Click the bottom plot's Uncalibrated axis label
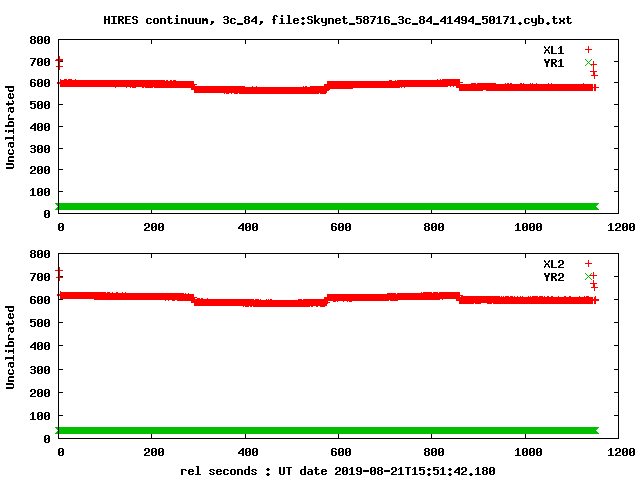This screenshot has width=640, height=480. [10, 347]
